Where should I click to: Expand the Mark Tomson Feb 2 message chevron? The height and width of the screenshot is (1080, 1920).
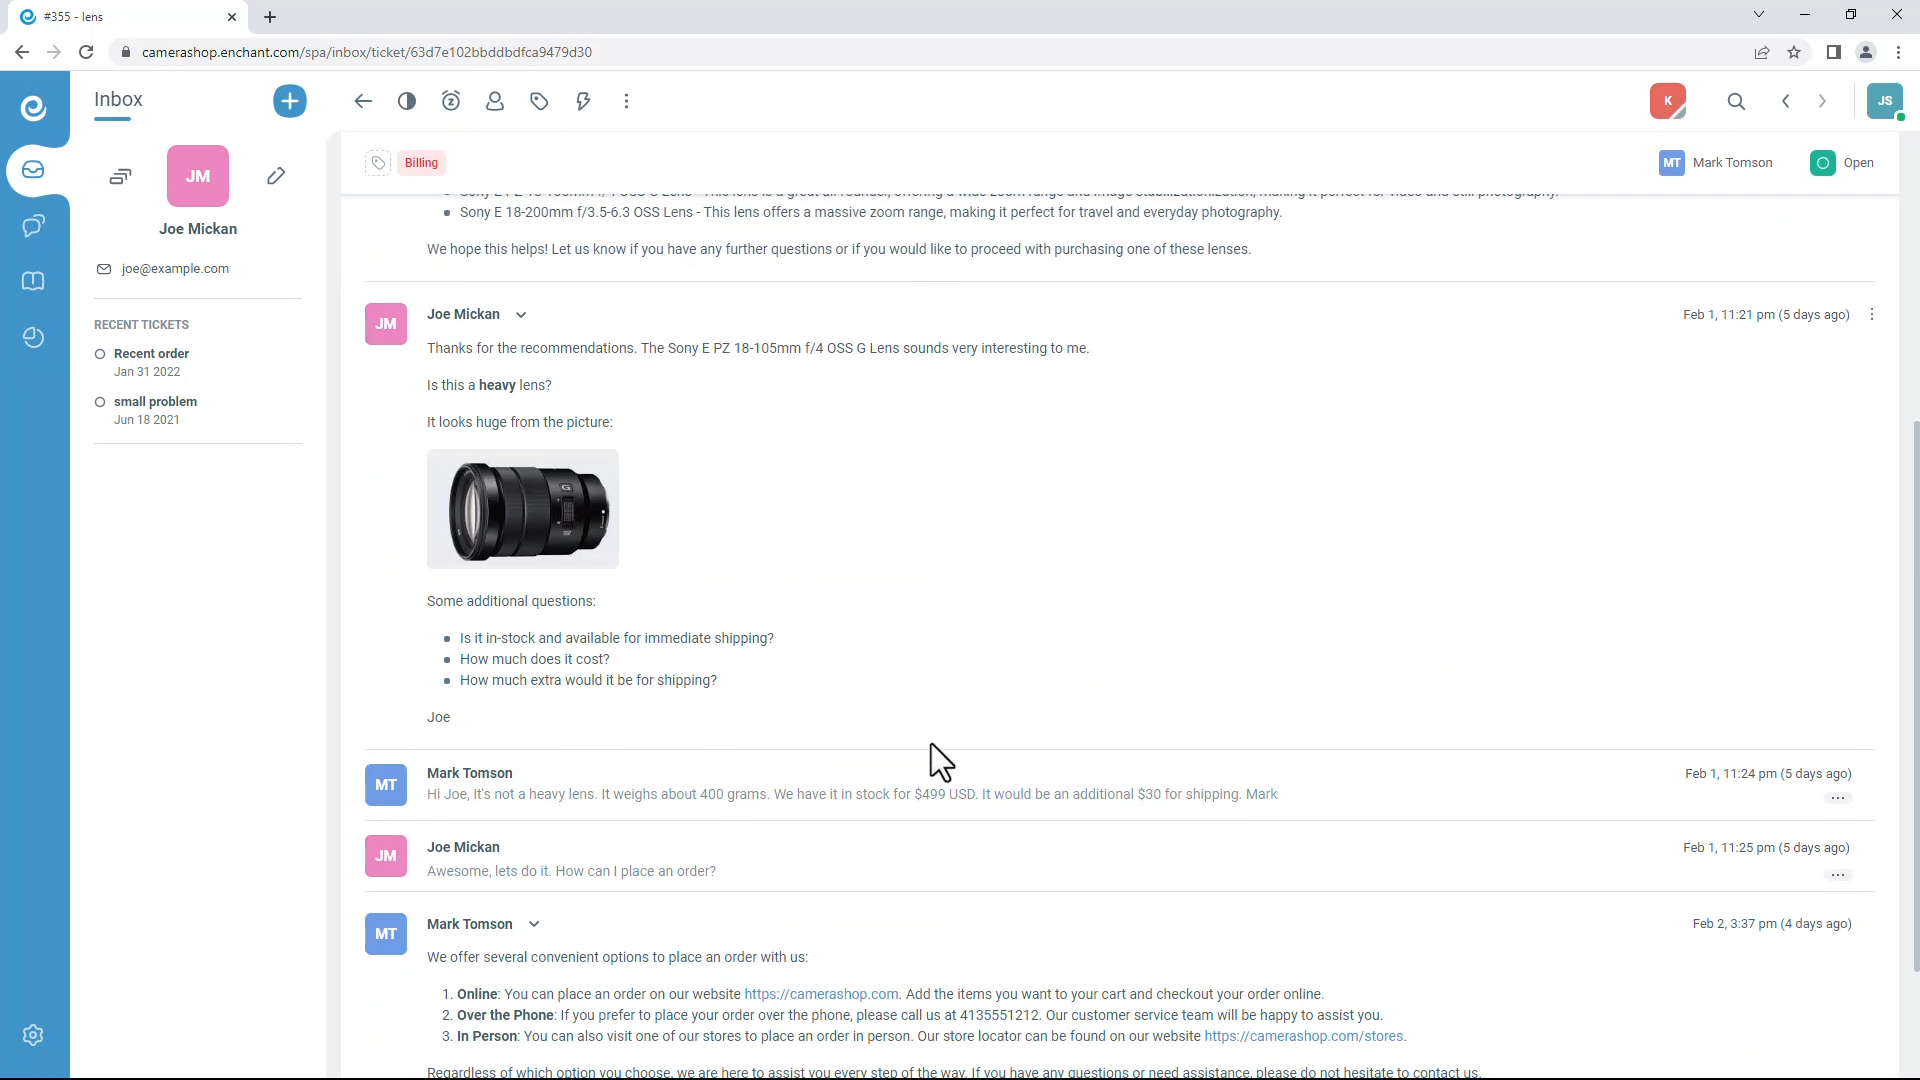pos(534,924)
